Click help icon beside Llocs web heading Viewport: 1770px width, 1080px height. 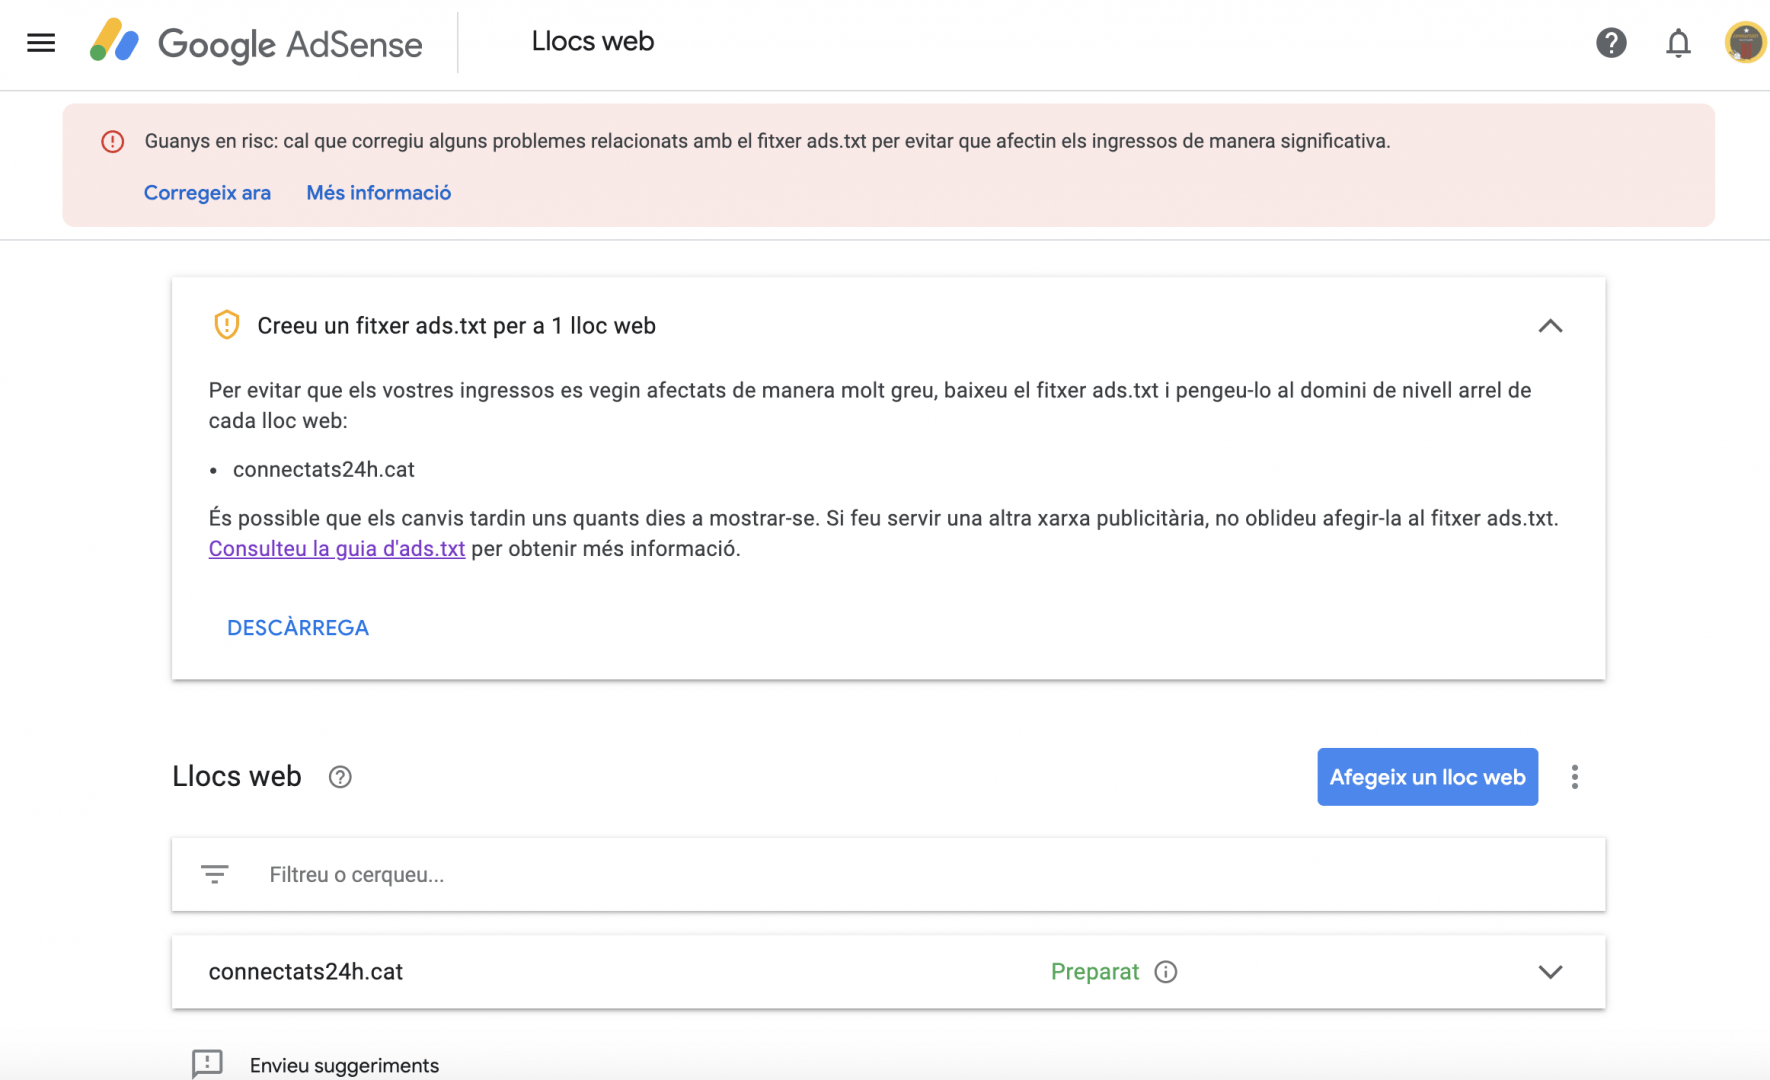(x=340, y=777)
